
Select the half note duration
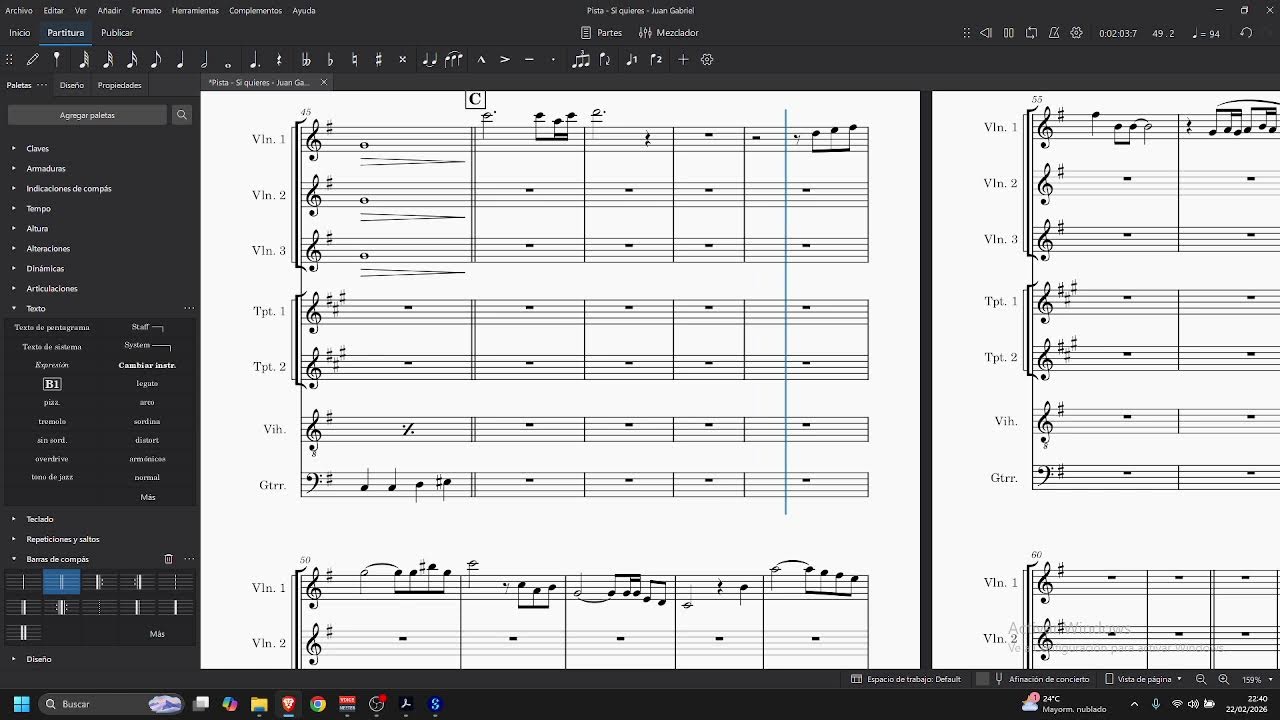tap(204, 60)
